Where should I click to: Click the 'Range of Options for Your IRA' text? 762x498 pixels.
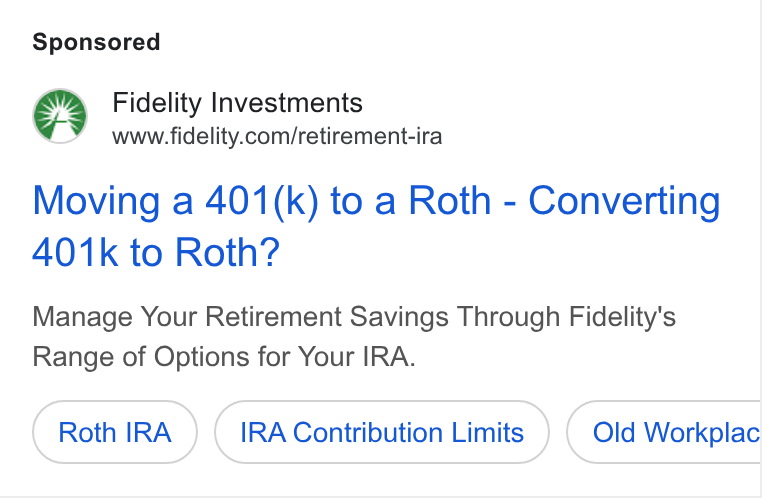point(224,357)
